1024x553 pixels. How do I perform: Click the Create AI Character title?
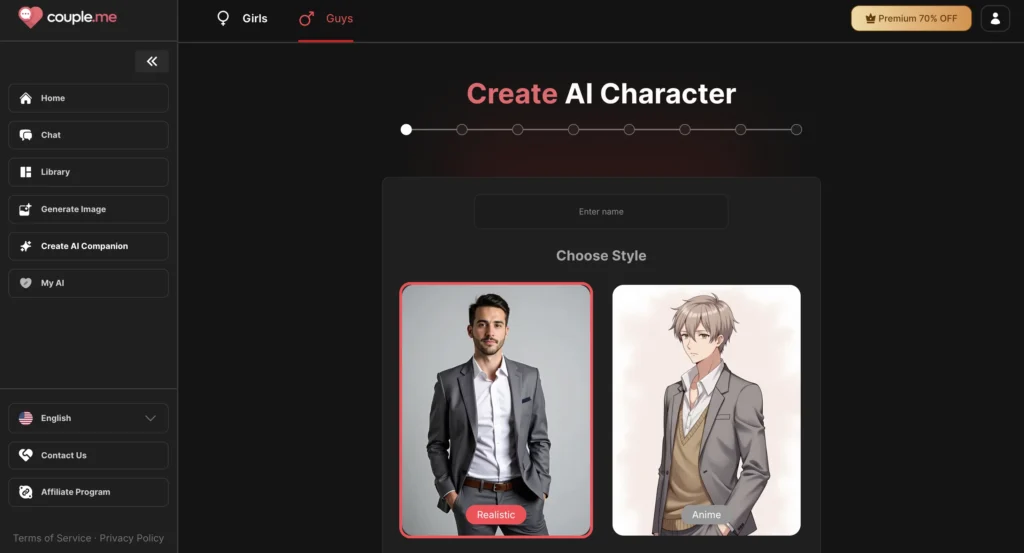click(x=601, y=94)
